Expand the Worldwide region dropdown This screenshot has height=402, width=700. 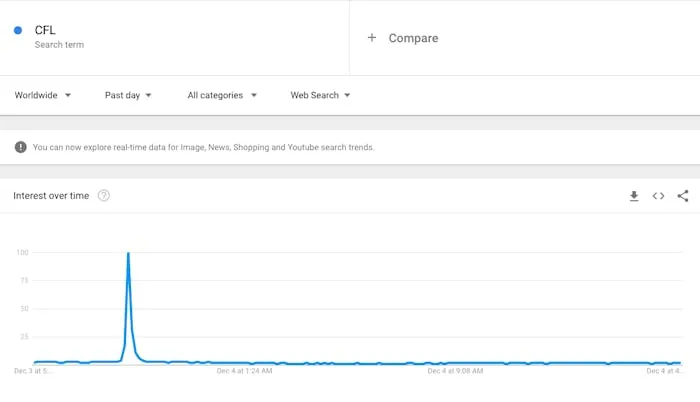click(43, 95)
